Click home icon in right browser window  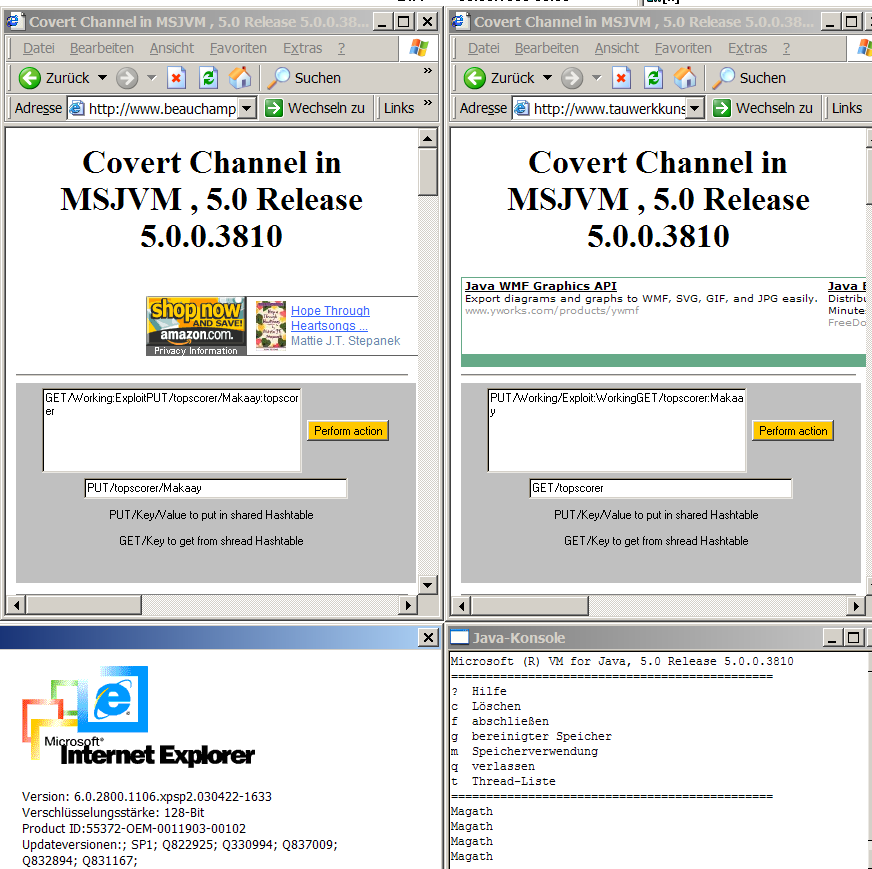[x=685, y=78]
